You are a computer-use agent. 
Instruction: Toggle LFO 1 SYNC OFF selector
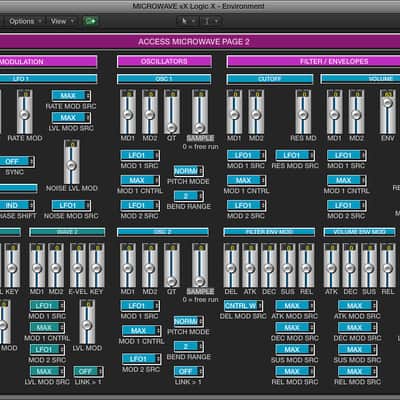[16, 162]
